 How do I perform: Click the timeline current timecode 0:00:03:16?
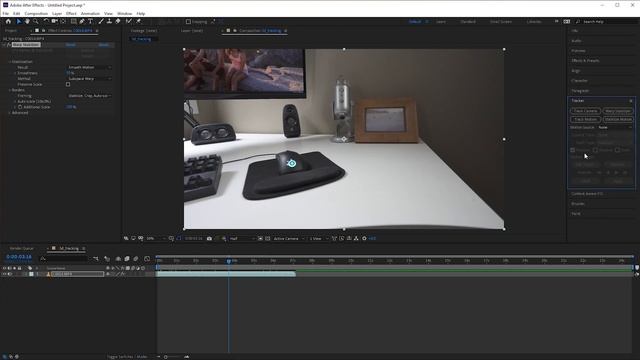19,257
